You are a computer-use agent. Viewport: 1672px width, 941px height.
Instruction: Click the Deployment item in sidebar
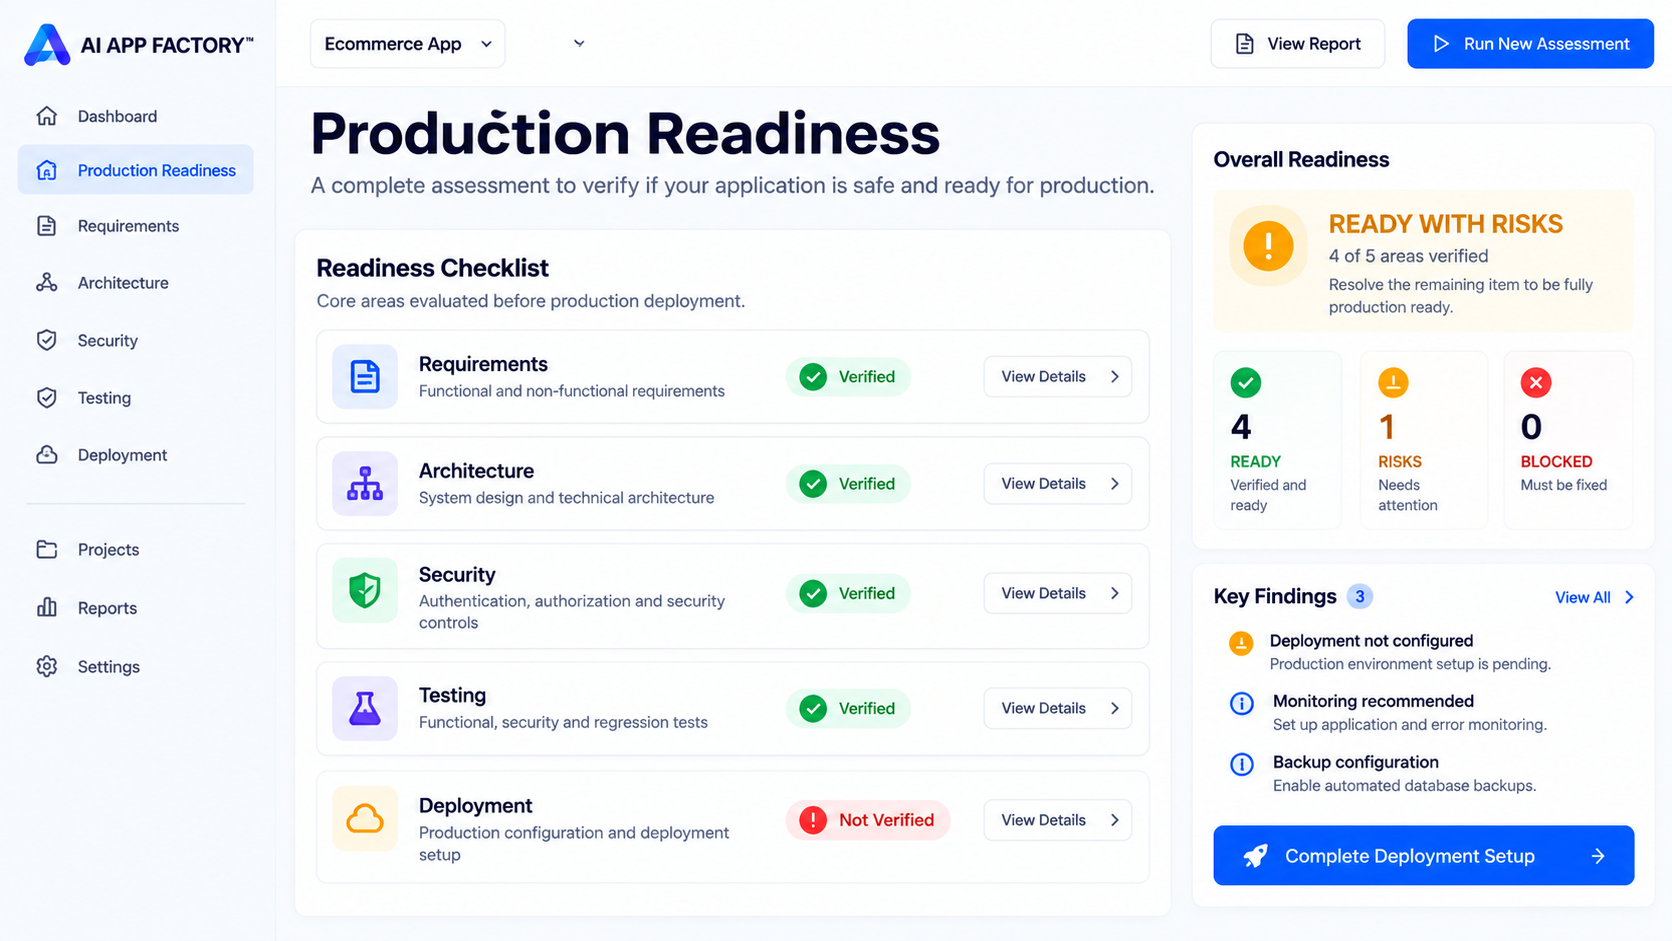tap(136, 455)
